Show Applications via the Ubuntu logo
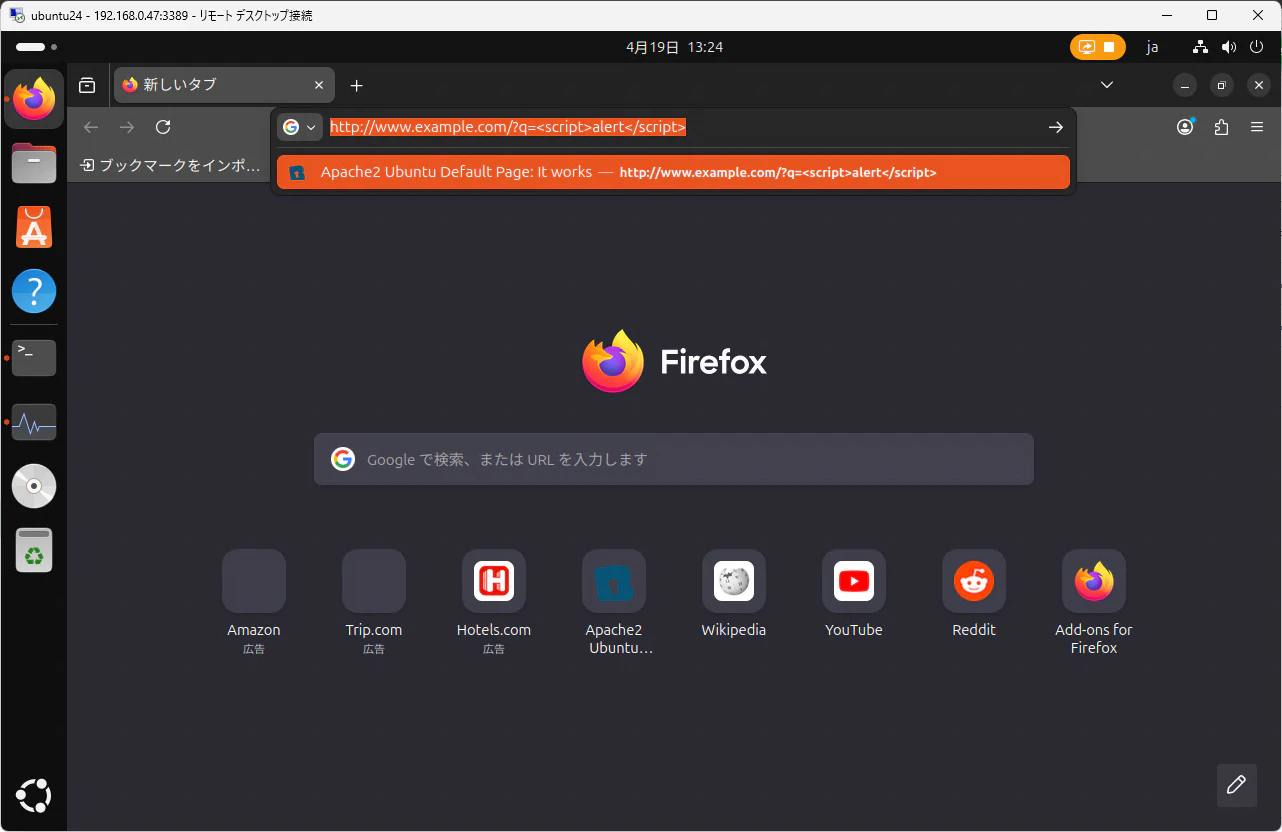Screen dimensions: 1282x832 tap(34, 796)
